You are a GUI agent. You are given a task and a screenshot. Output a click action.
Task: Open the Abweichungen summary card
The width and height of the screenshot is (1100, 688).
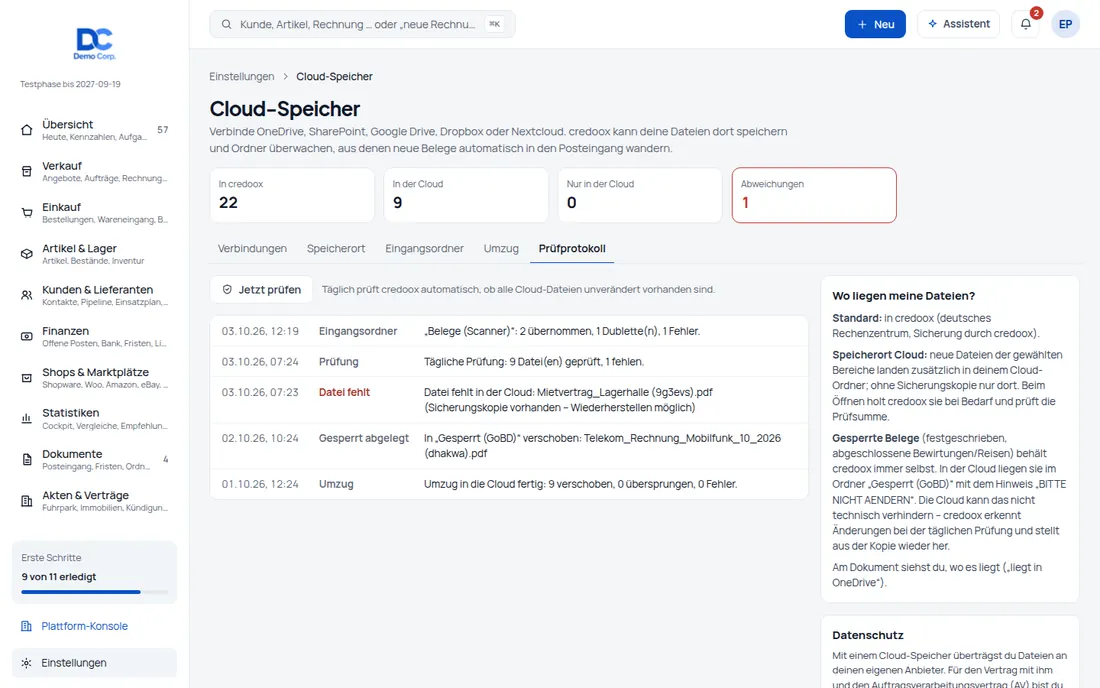814,195
